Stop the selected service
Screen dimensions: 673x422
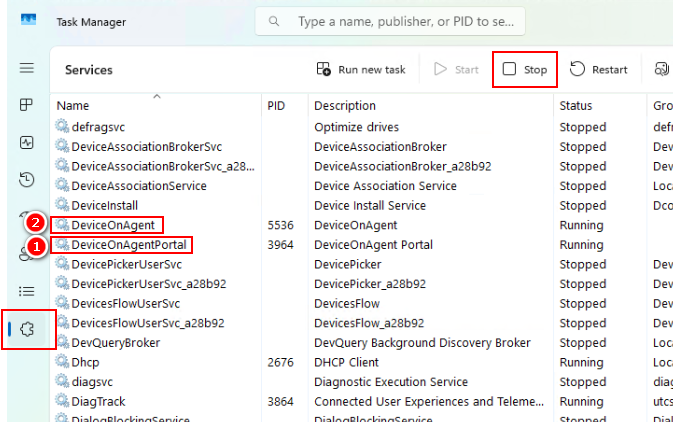tap(525, 70)
